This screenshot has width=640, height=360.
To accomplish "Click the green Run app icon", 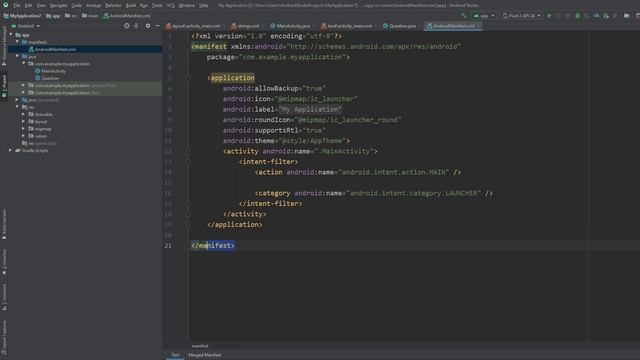I will pyautogui.click(x=549, y=16).
